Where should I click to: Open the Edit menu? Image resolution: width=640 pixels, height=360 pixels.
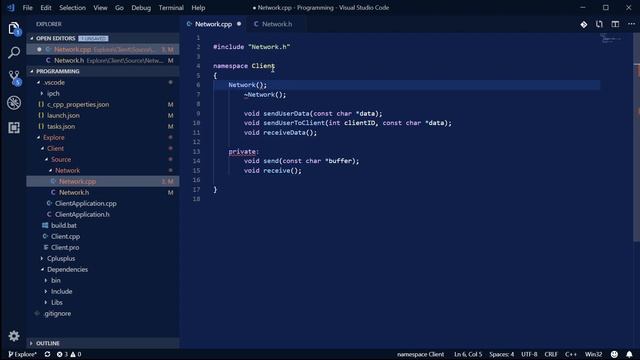click(46, 8)
